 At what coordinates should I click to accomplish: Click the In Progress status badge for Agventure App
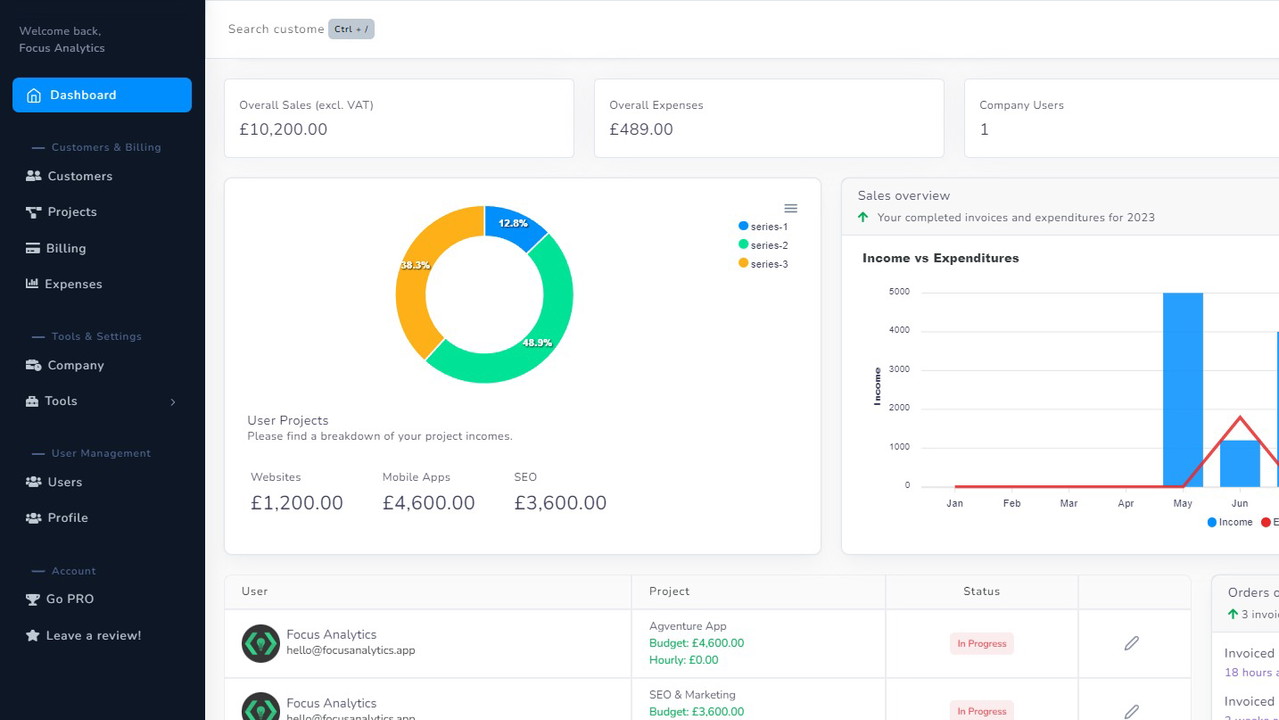[981, 643]
